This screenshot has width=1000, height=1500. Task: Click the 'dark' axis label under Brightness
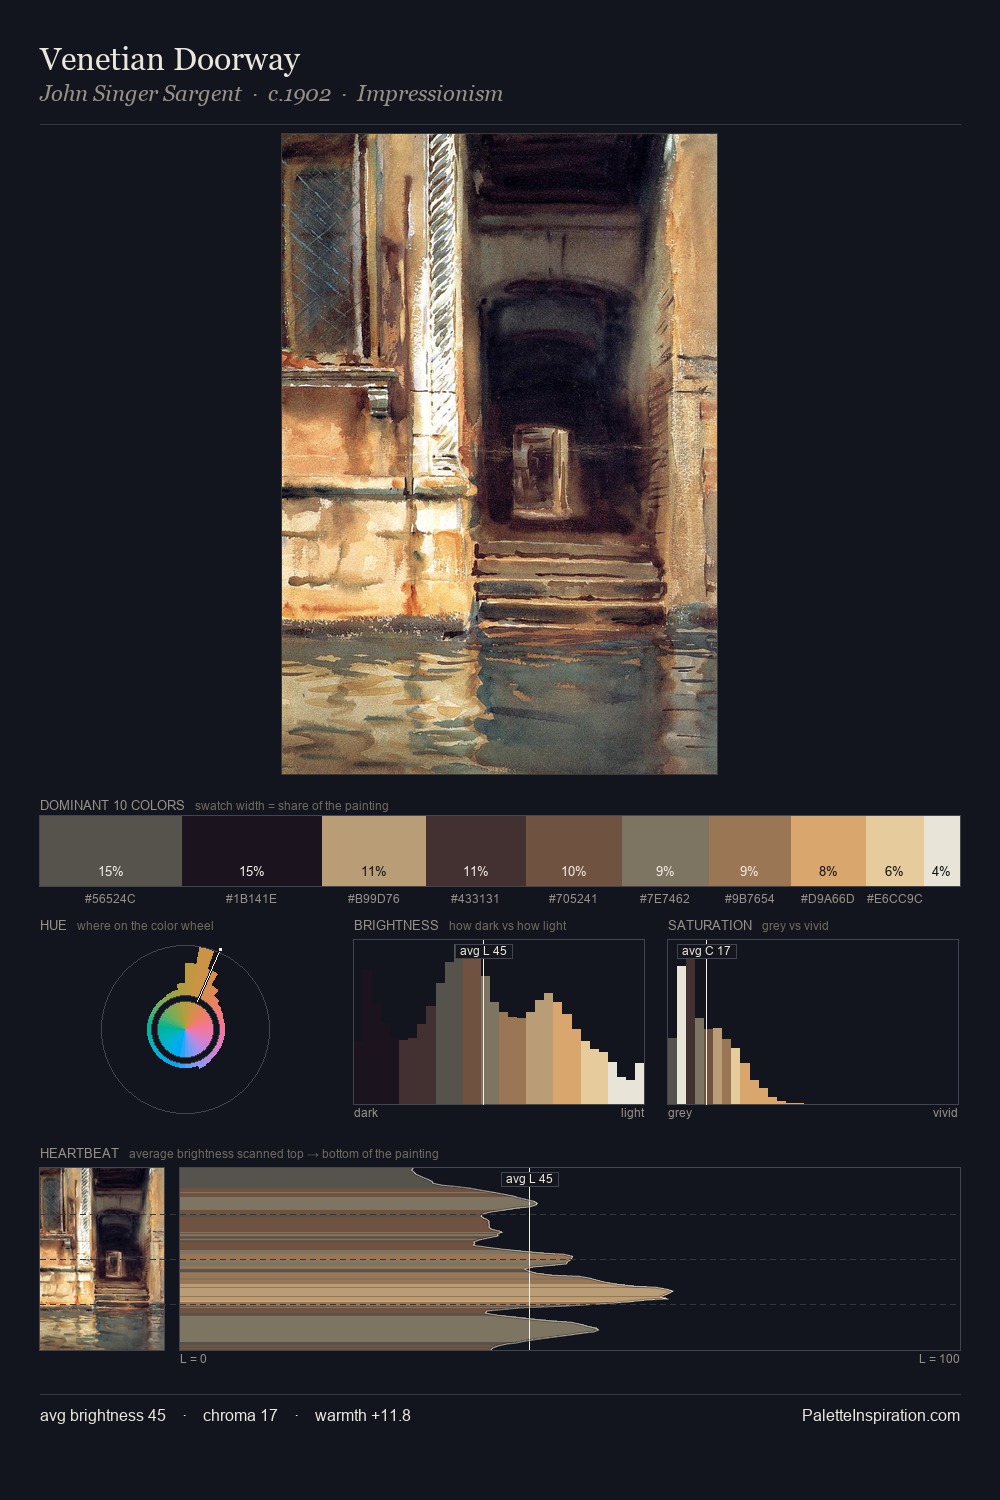point(366,1113)
